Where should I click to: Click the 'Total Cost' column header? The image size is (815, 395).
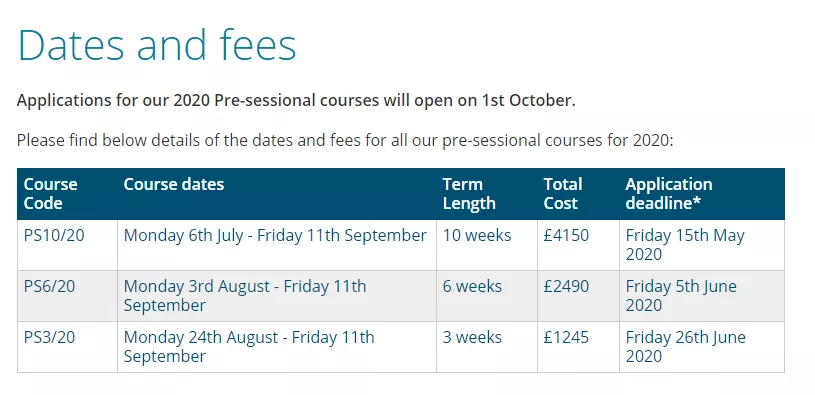579,194
